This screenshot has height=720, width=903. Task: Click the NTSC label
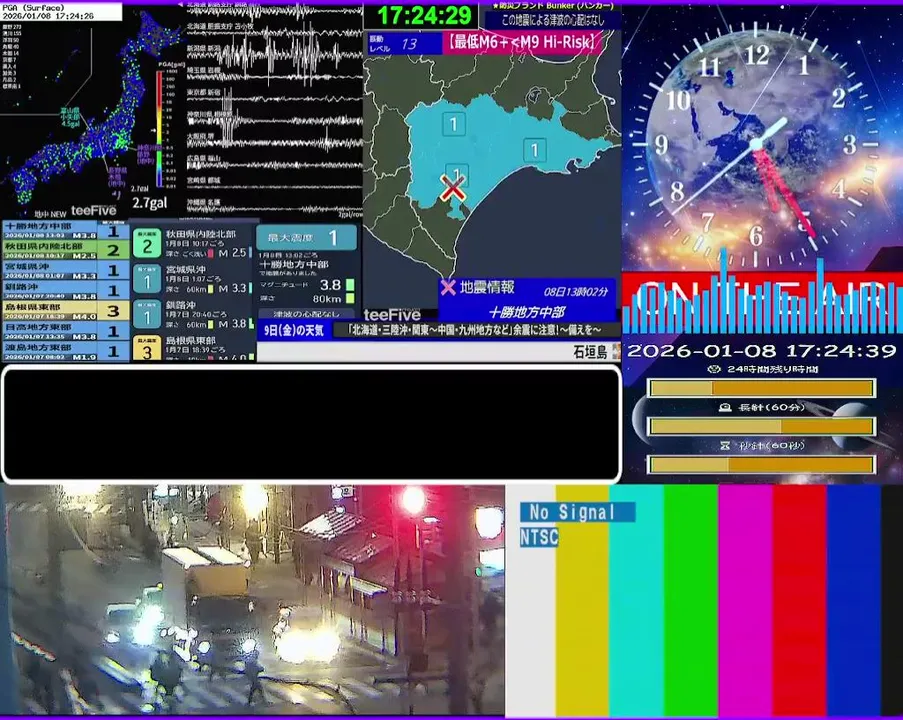539,537
